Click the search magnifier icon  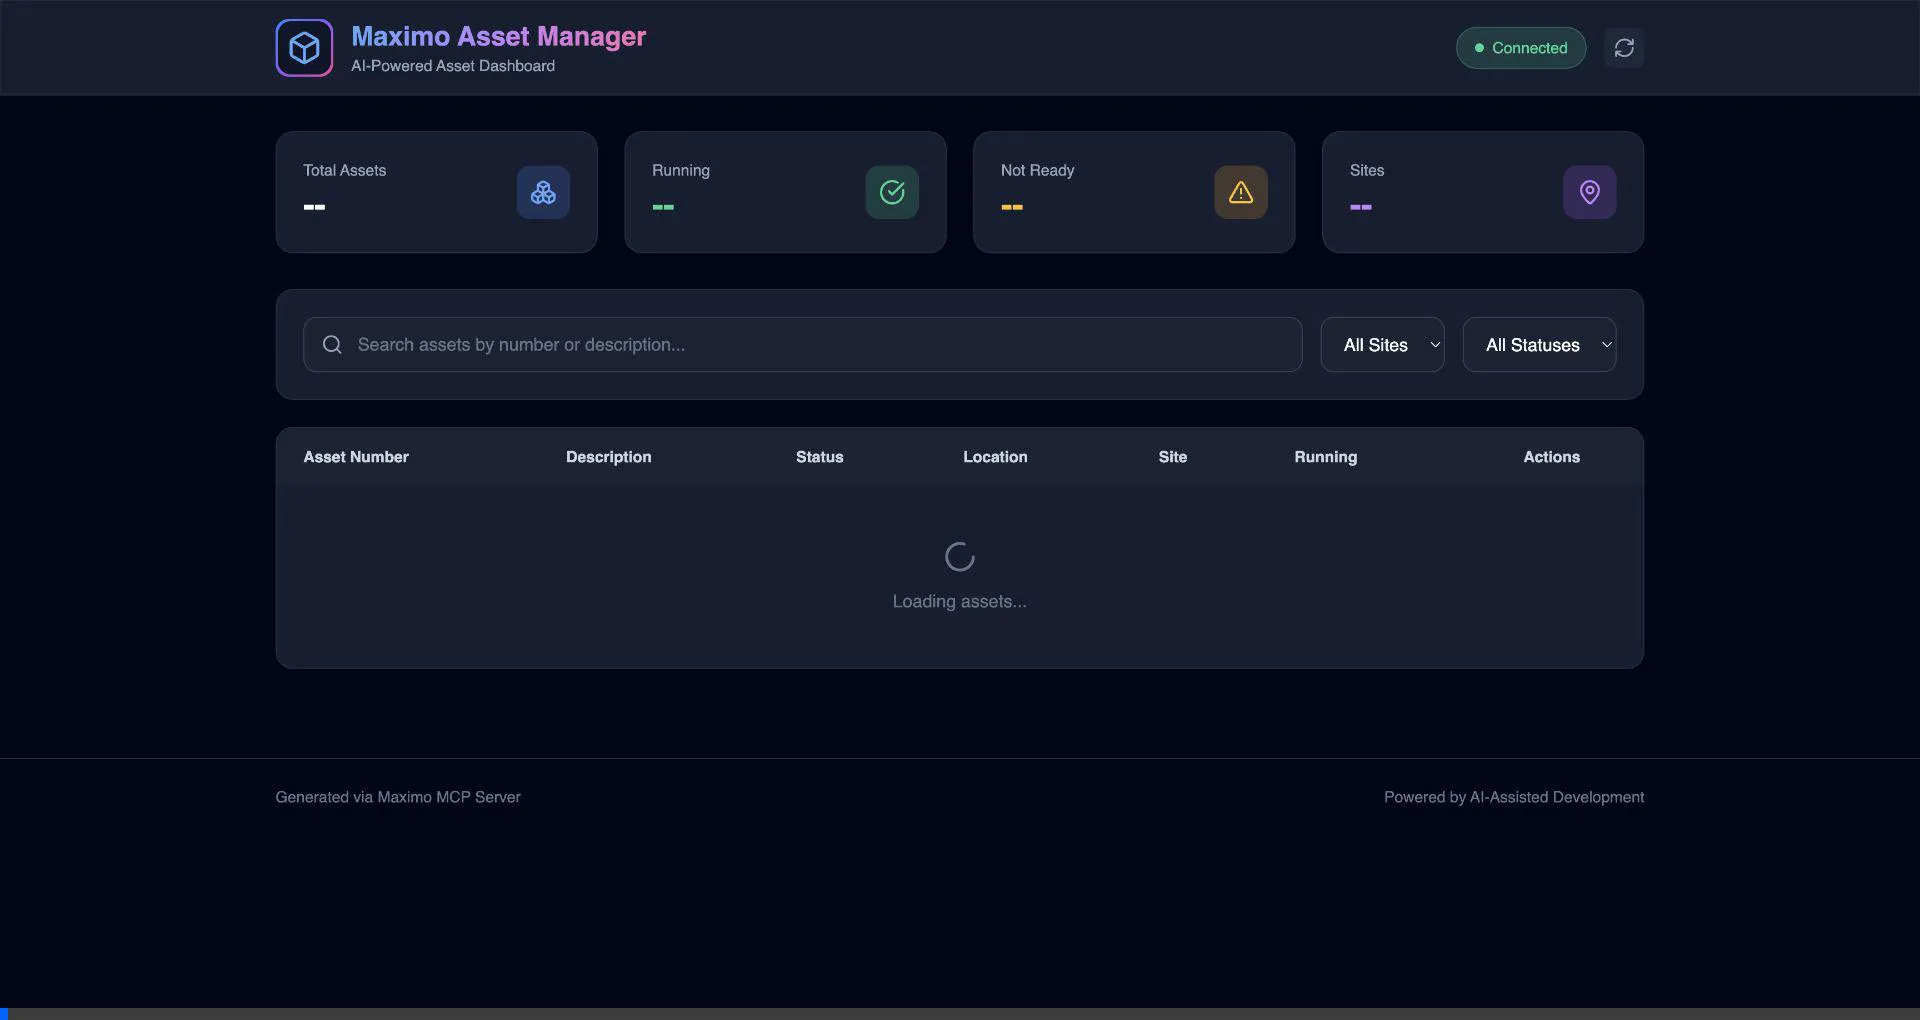(x=332, y=344)
